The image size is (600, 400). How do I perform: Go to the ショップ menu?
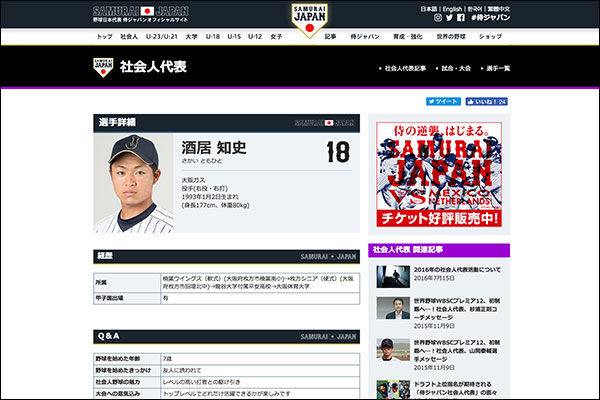490,36
